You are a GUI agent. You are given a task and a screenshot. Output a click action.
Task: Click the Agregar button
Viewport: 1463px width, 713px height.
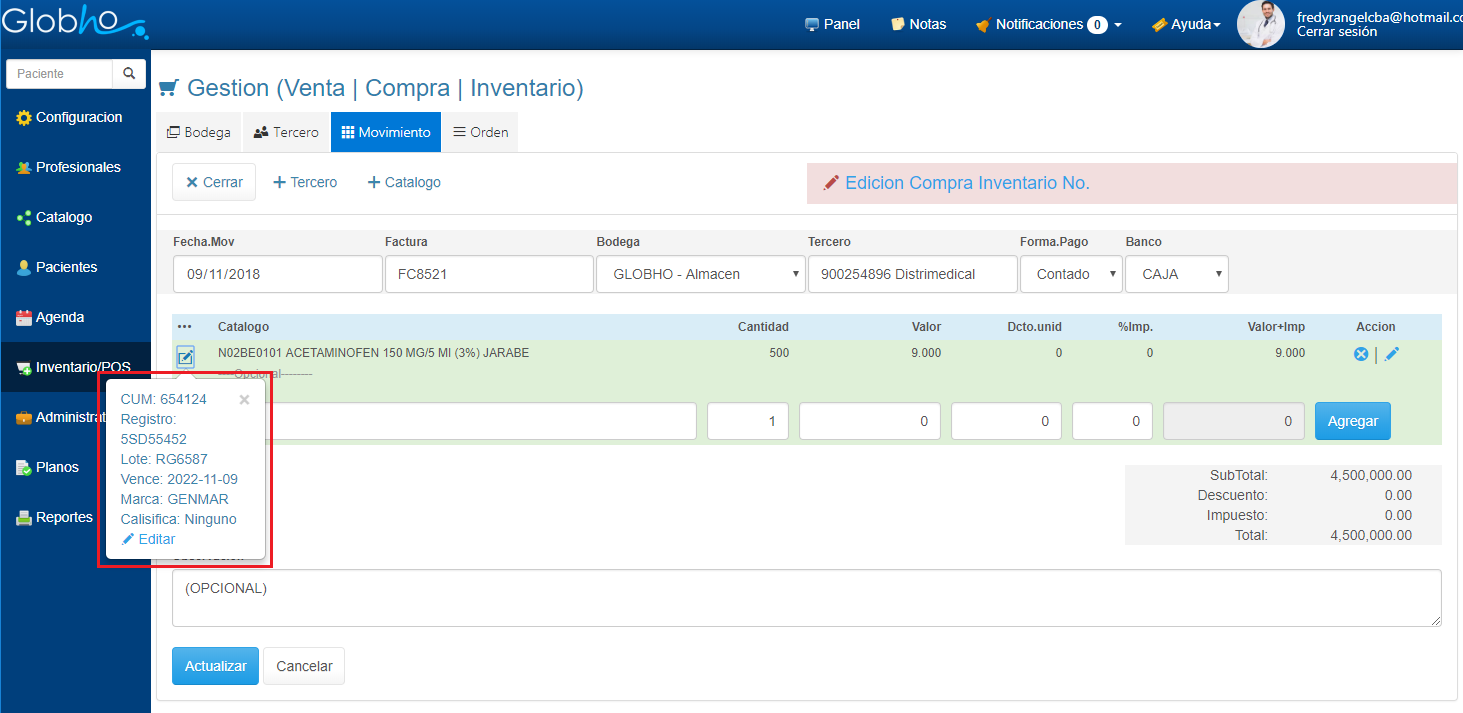1352,421
